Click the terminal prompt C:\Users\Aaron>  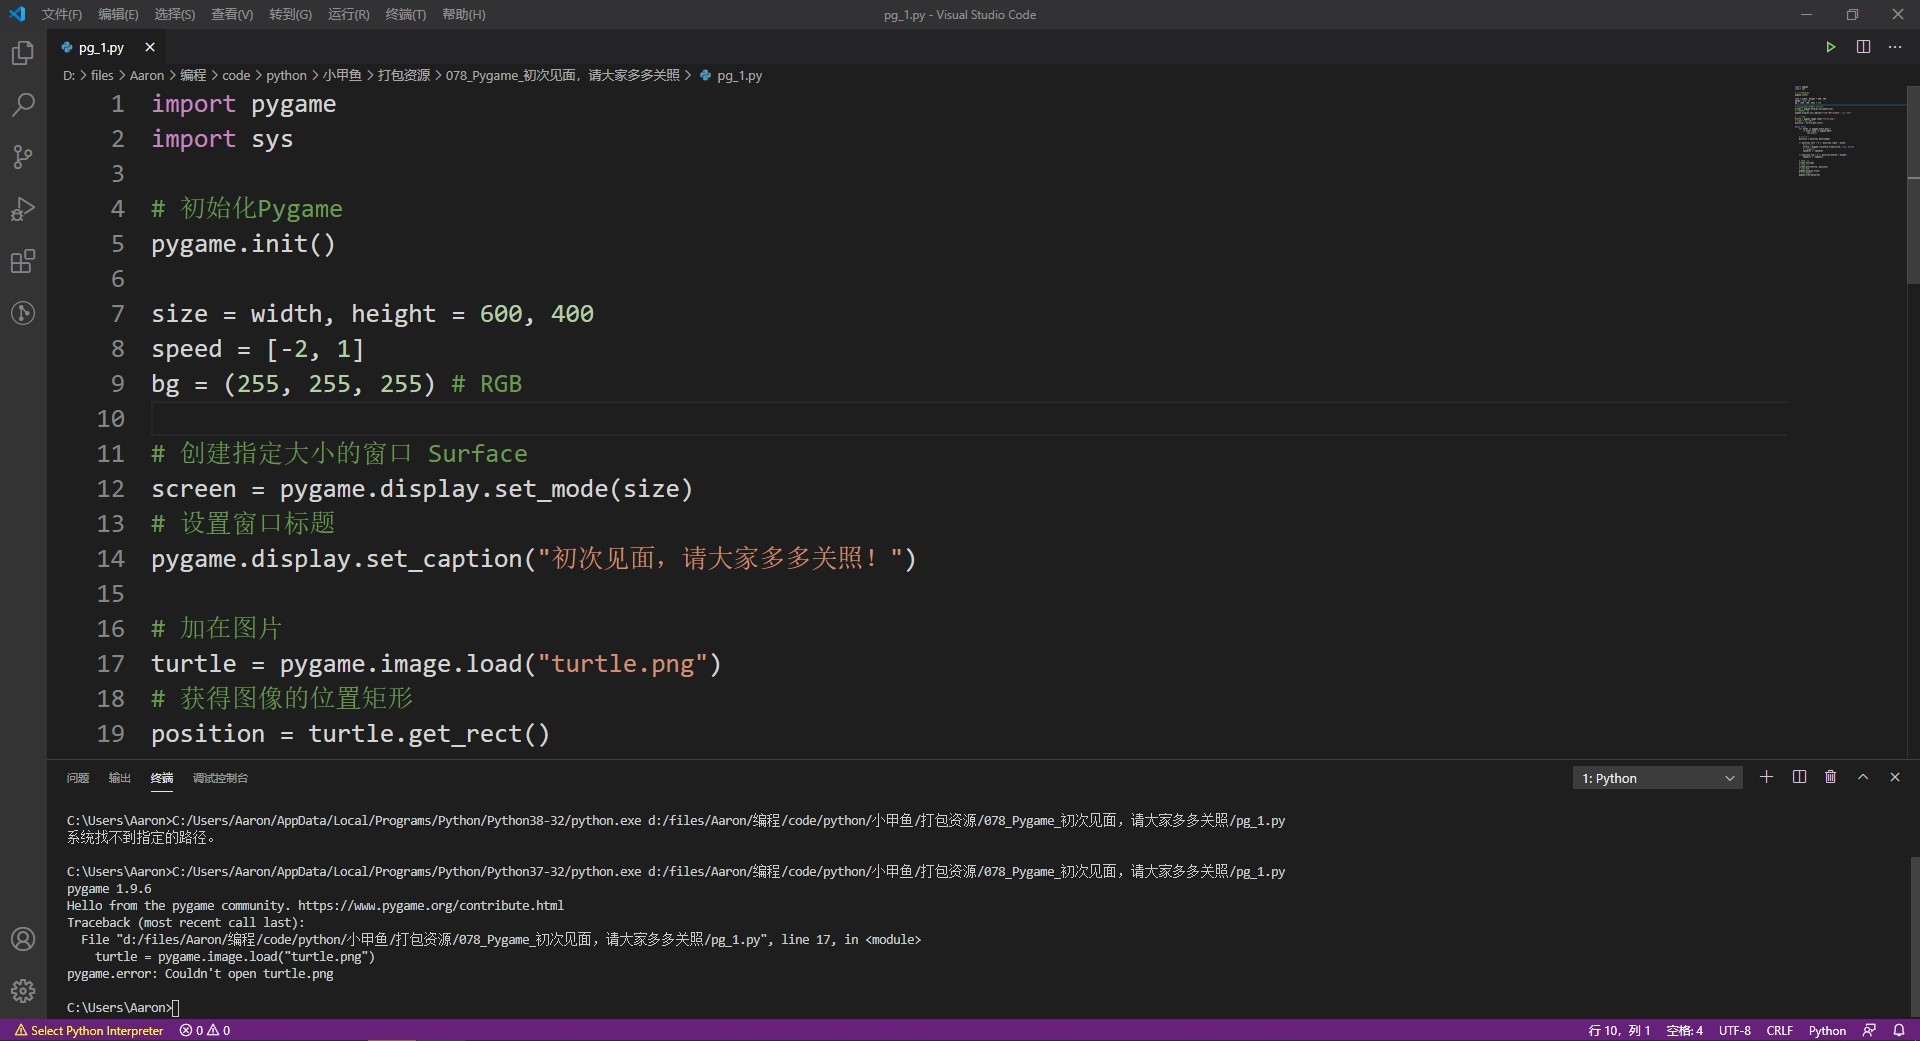(x=119, y=1007)
